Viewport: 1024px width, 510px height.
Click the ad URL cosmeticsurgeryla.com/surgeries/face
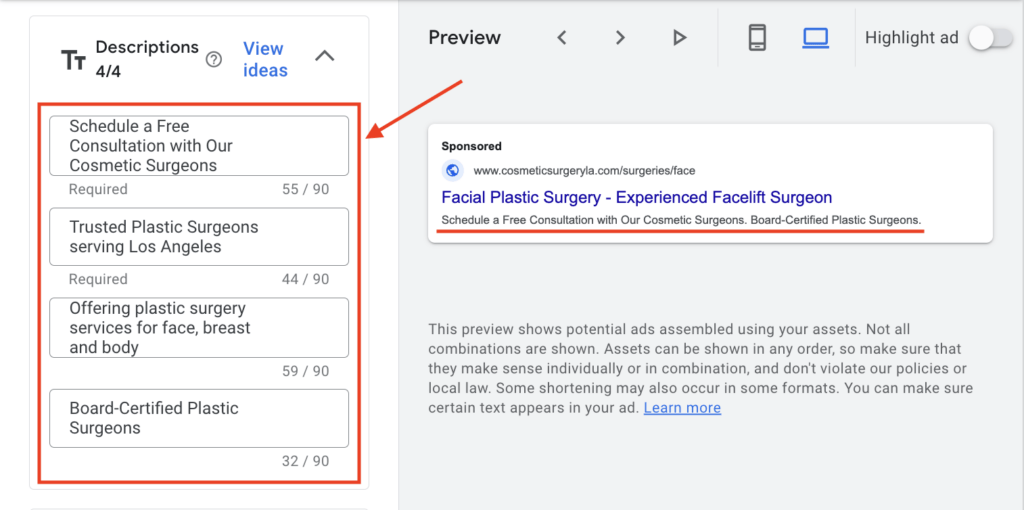[584, 171]
